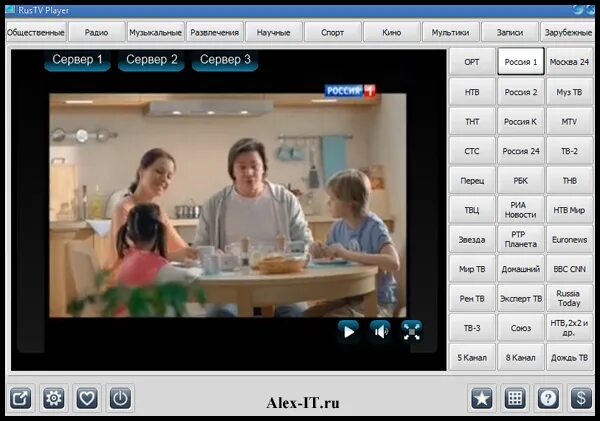Select the Мир ТВ channel
The width and height of the screenshot is (600, 421).
coord(472,269)
